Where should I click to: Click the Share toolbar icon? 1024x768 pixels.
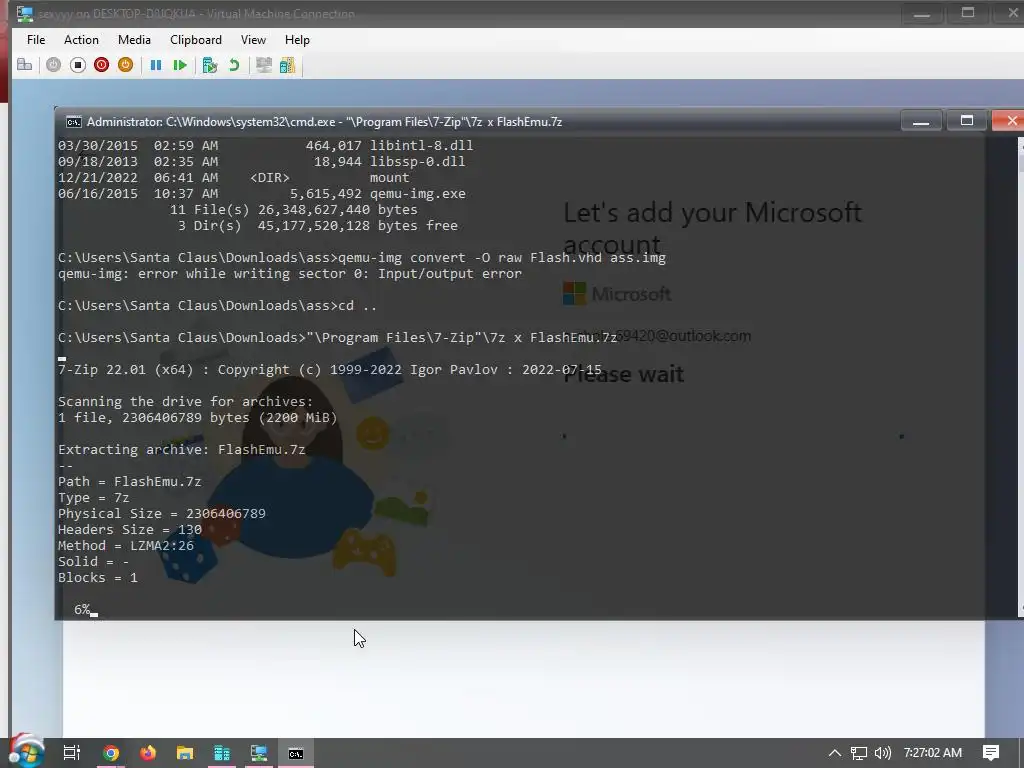point(287,65)
